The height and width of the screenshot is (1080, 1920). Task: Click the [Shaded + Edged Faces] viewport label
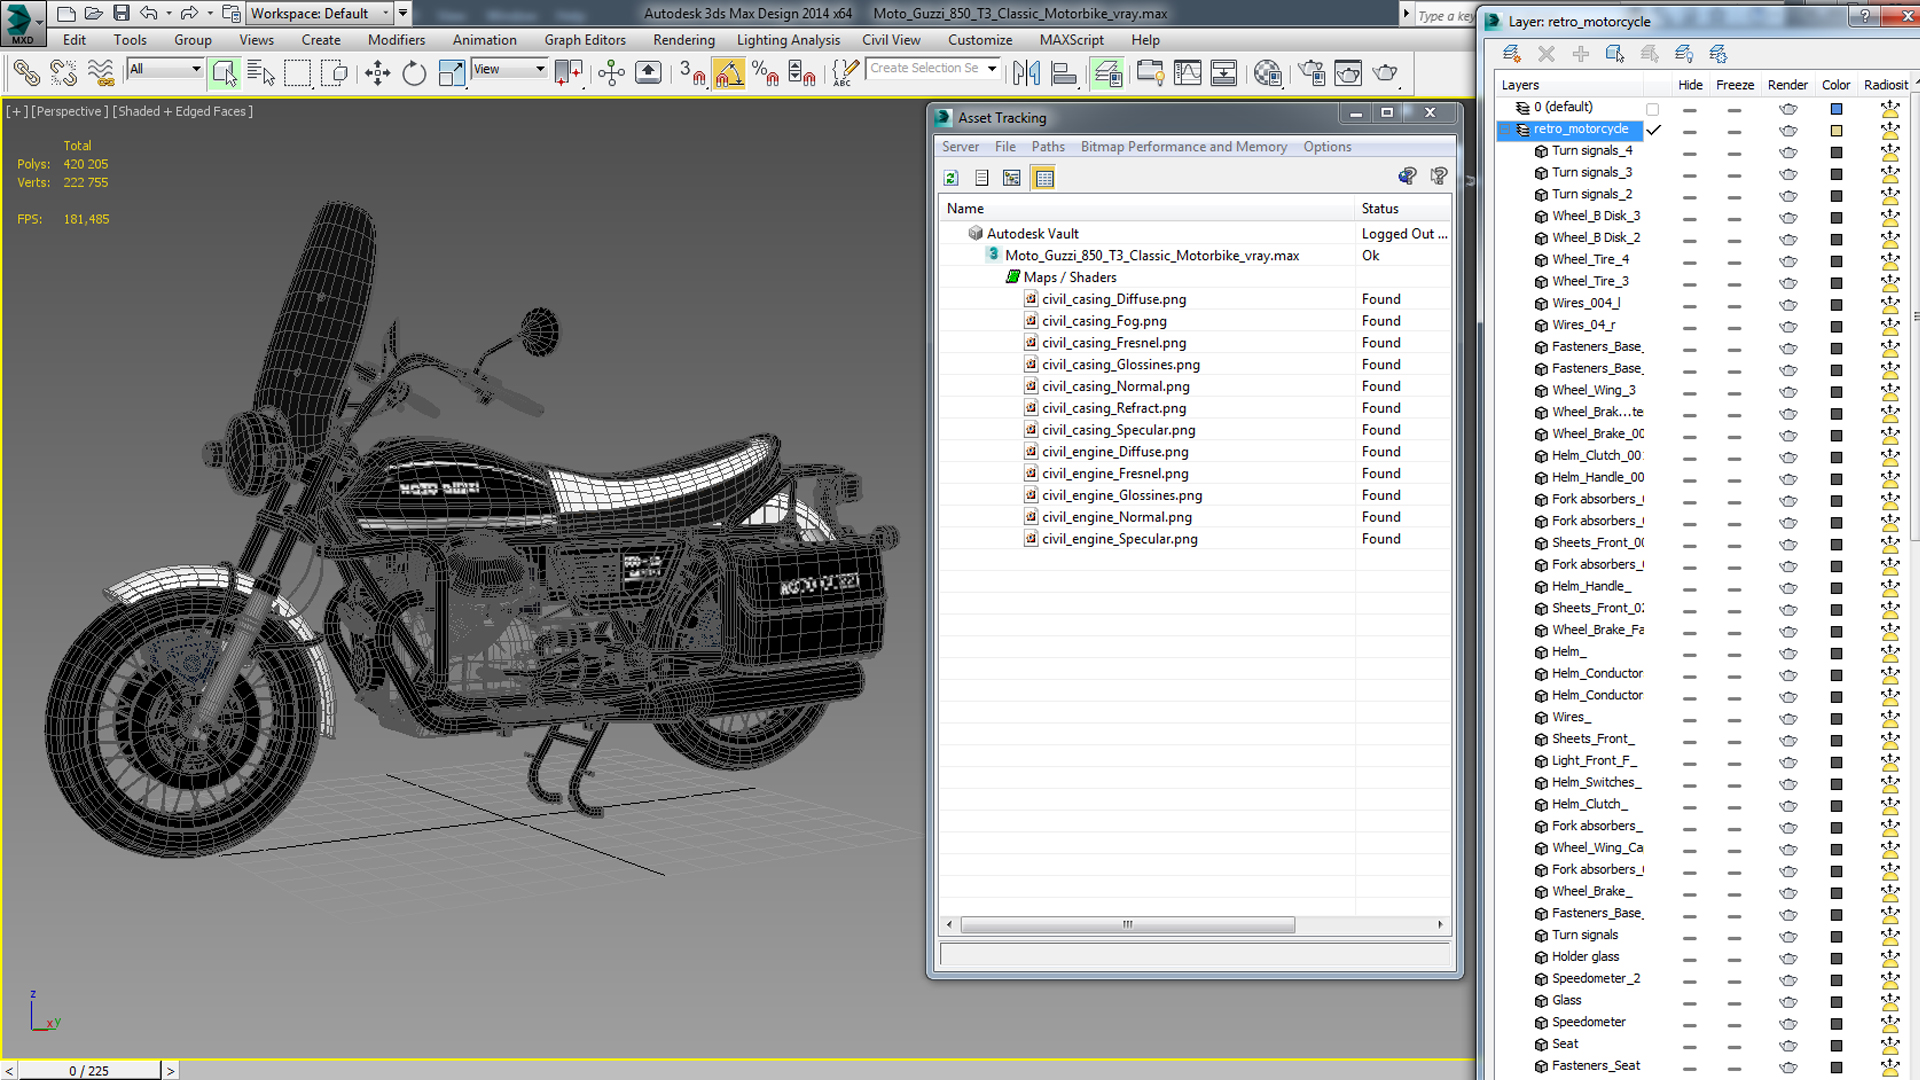pyautogui.click(x=182, y=111)
